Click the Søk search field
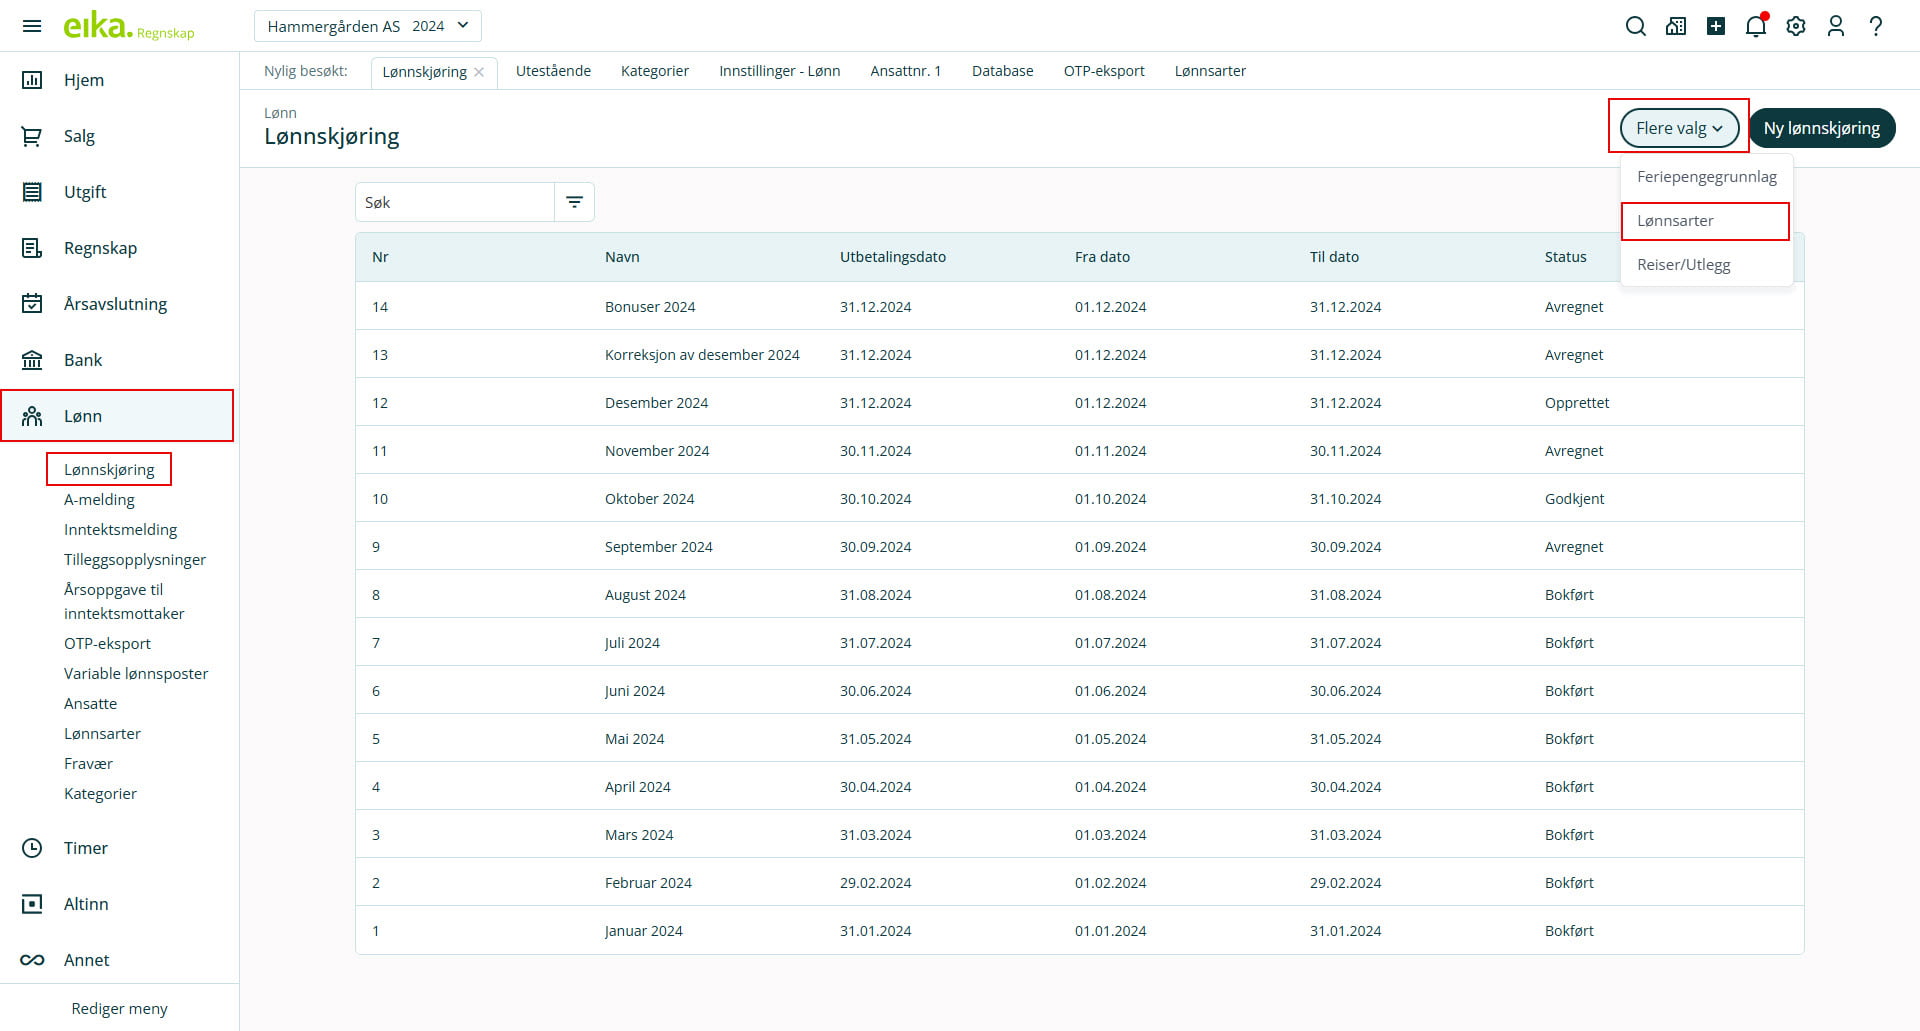1920x1031 pixels. pos(455,202)
